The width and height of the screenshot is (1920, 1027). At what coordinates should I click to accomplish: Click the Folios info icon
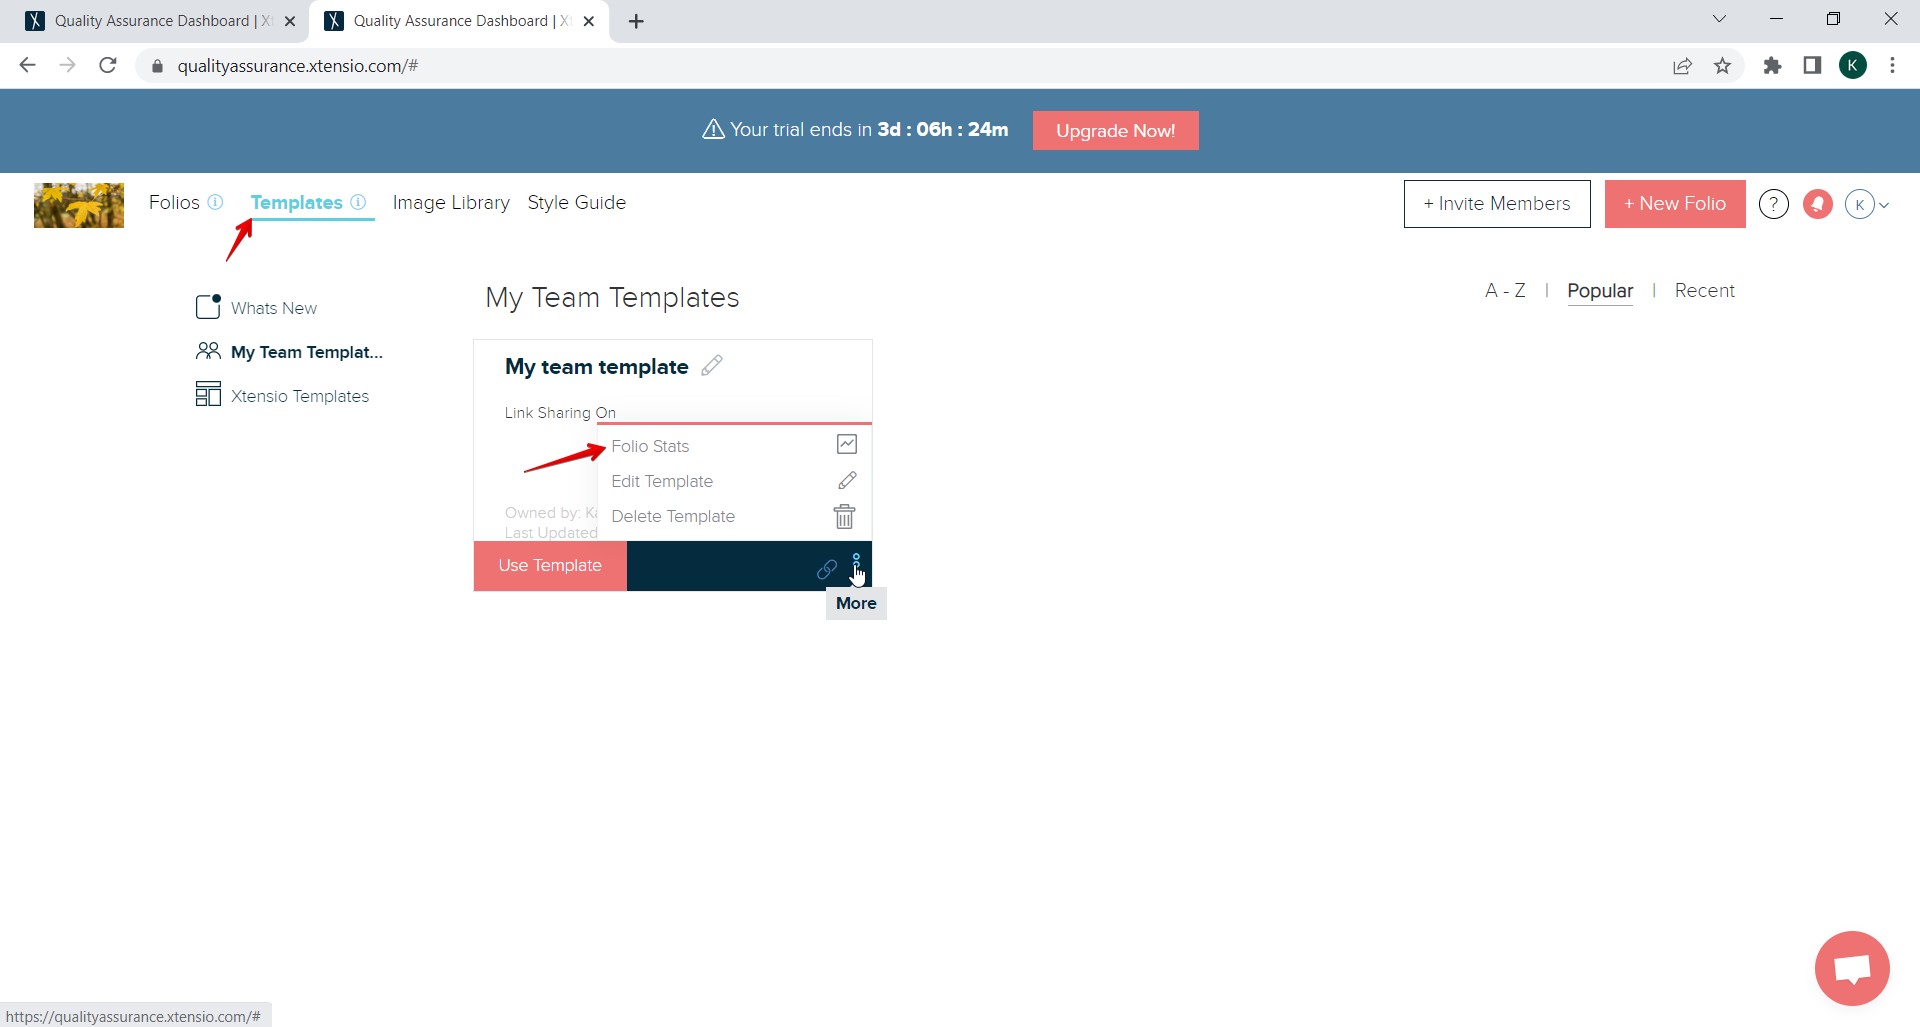215,202
